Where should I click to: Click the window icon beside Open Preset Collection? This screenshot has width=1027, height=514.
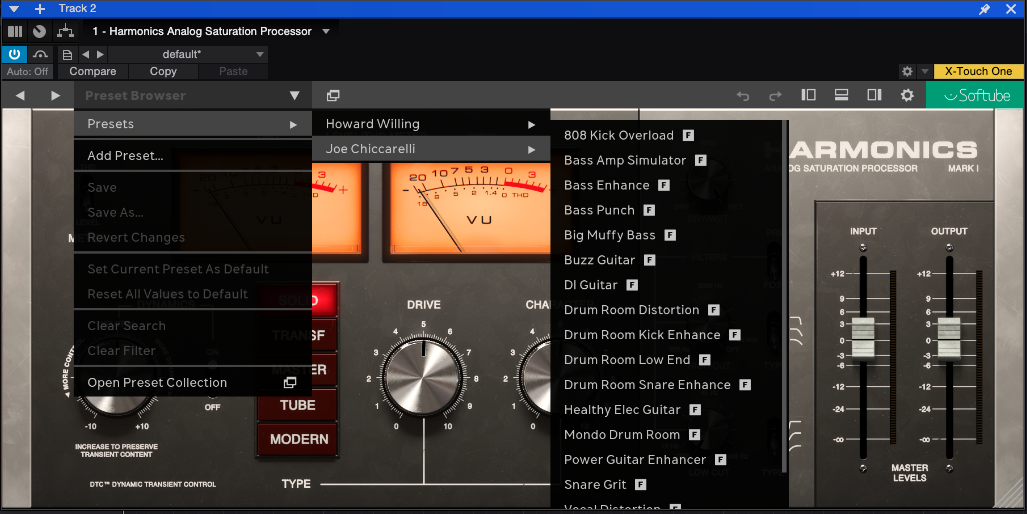coord(289,382)
